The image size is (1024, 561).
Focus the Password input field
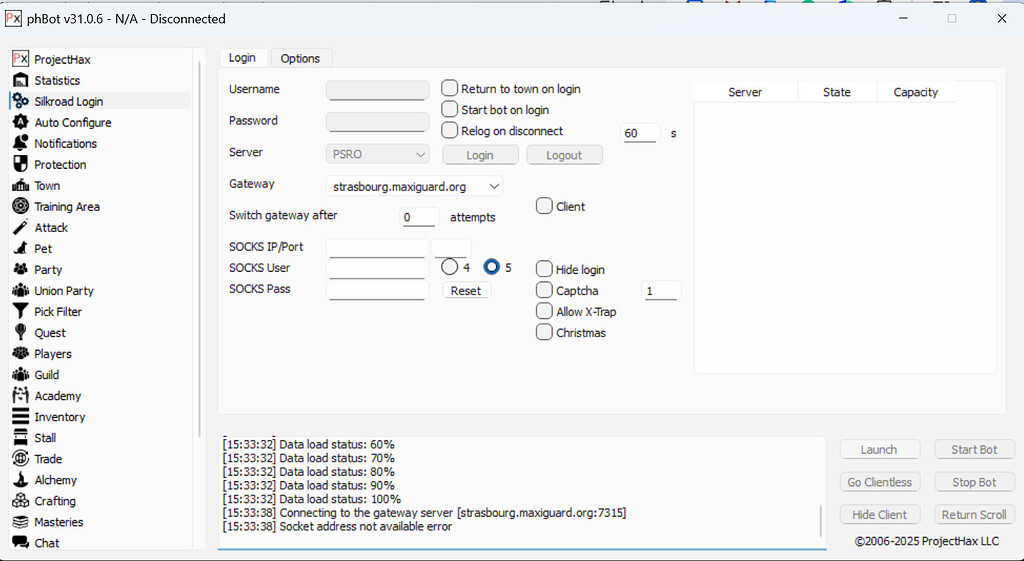[x=377, y=121]
